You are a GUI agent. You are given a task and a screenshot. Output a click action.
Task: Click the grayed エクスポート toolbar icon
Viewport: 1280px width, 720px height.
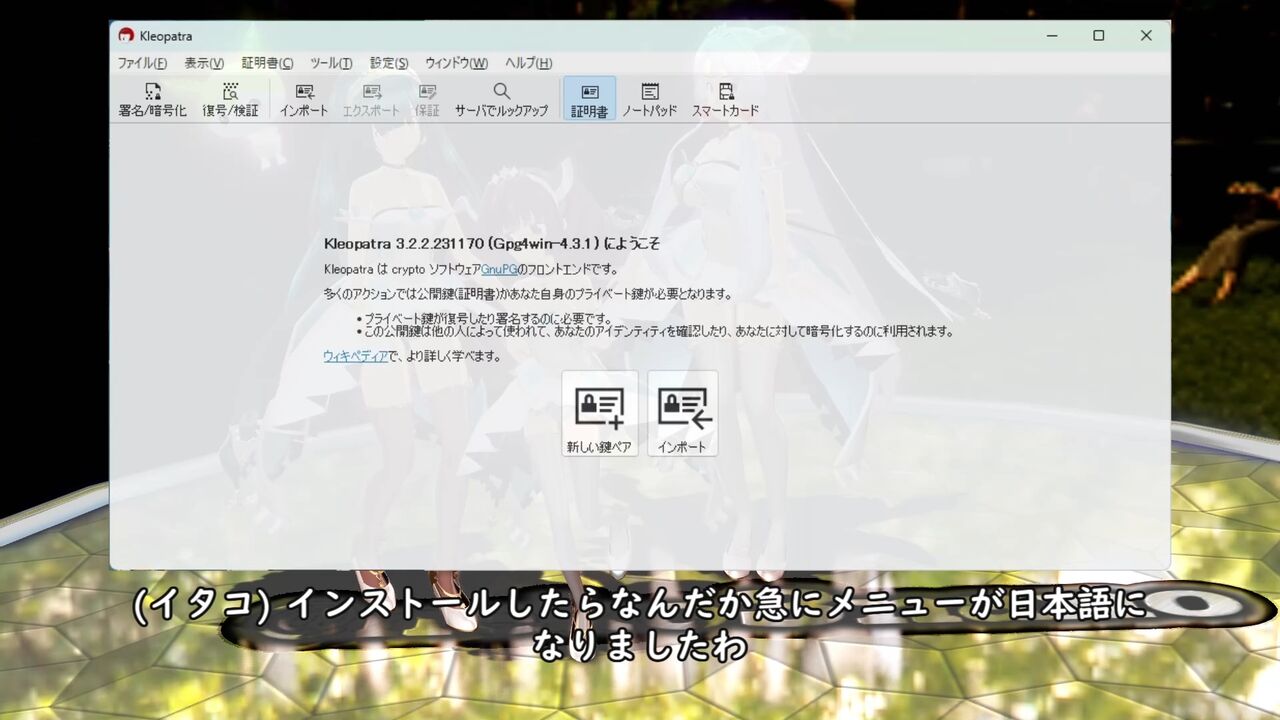point(371,98)
